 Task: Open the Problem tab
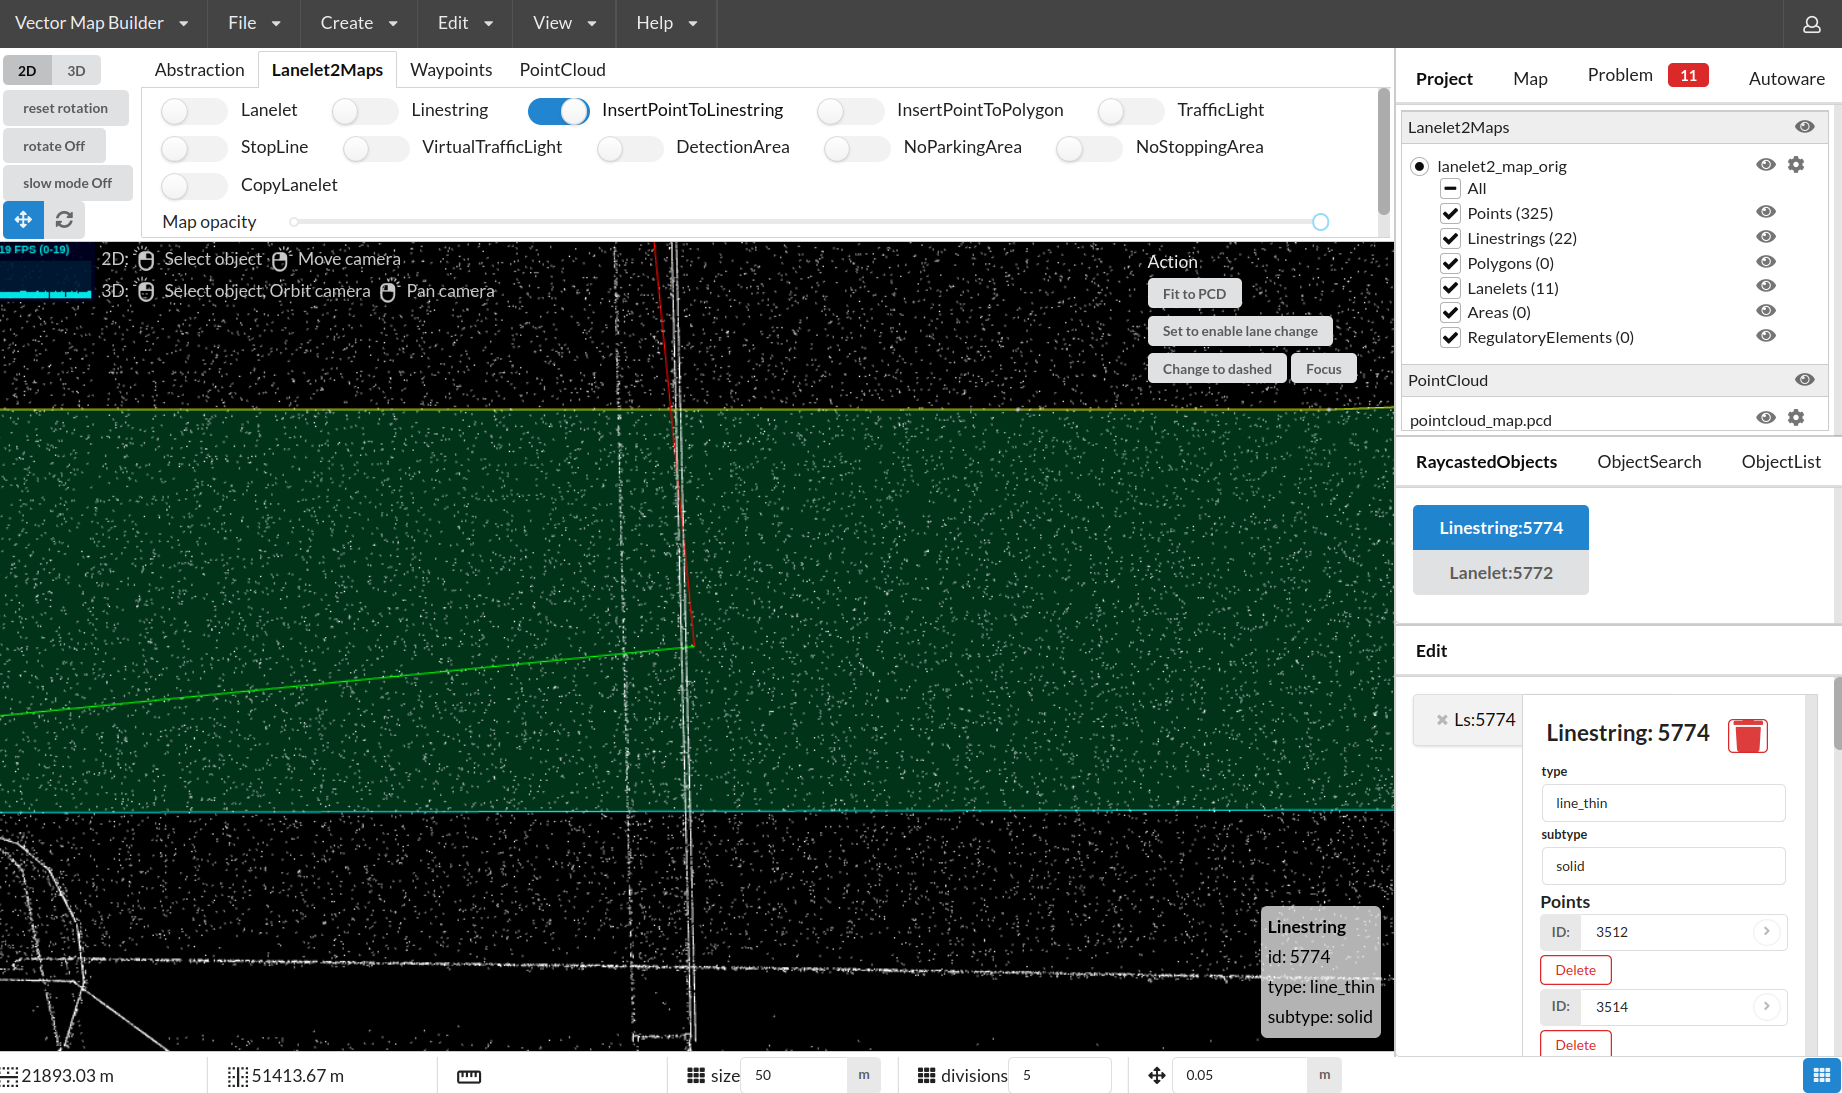pos(1619,74)
